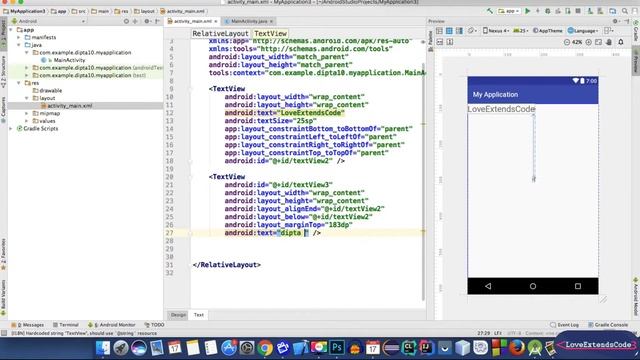Click RelativeLayout breadcrumb in editor
640x360 pixels.
click(x=220, y=33)
